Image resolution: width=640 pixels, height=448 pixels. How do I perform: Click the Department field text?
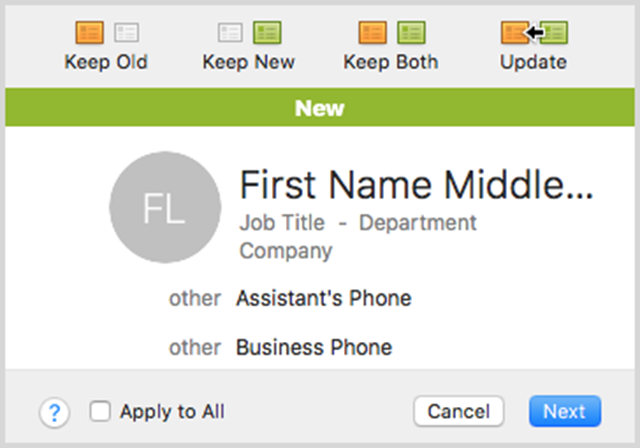(x=418, y=223)
